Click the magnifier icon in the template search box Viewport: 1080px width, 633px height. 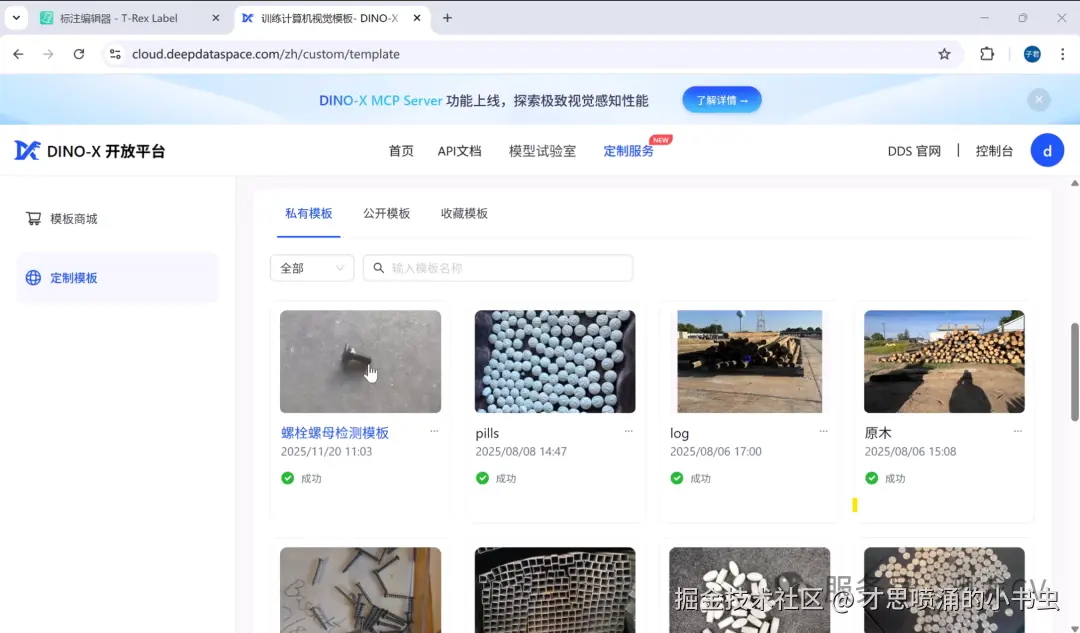[x=378, y=268]
